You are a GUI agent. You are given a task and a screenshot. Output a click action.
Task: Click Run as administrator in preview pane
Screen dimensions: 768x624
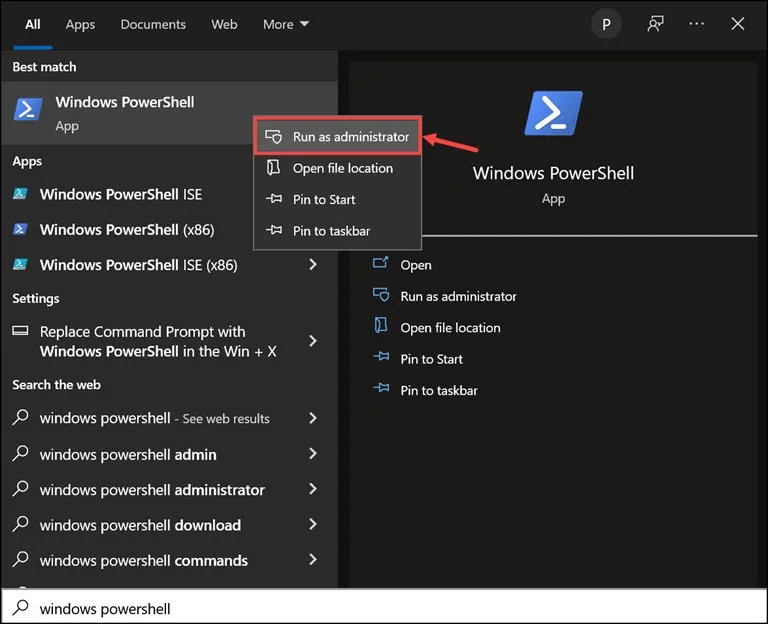(458, 296)
